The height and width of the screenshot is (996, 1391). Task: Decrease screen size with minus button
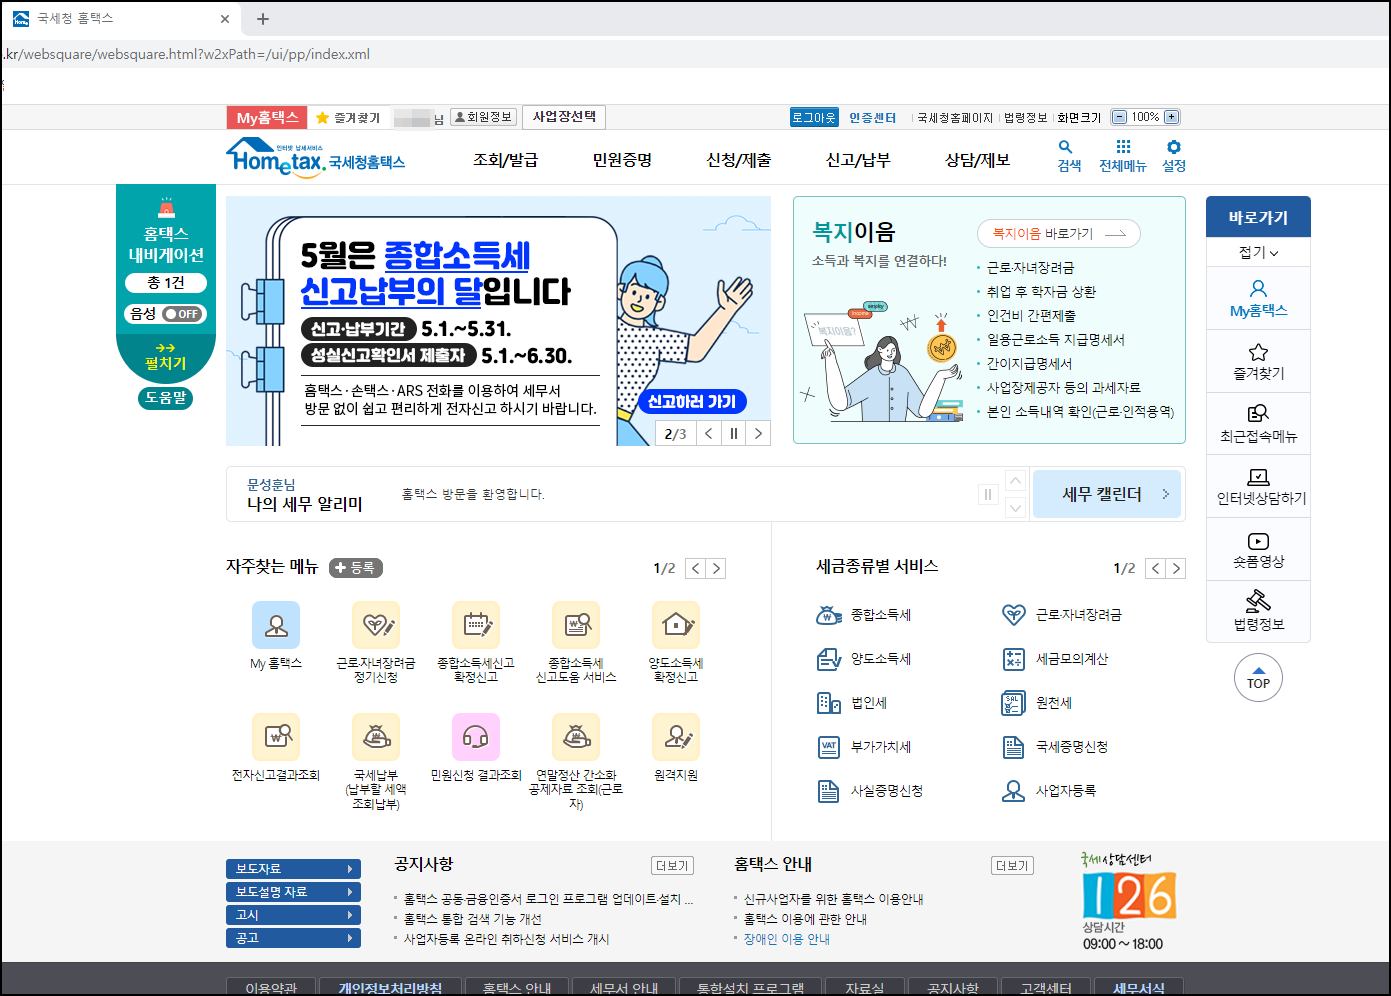1120,117
